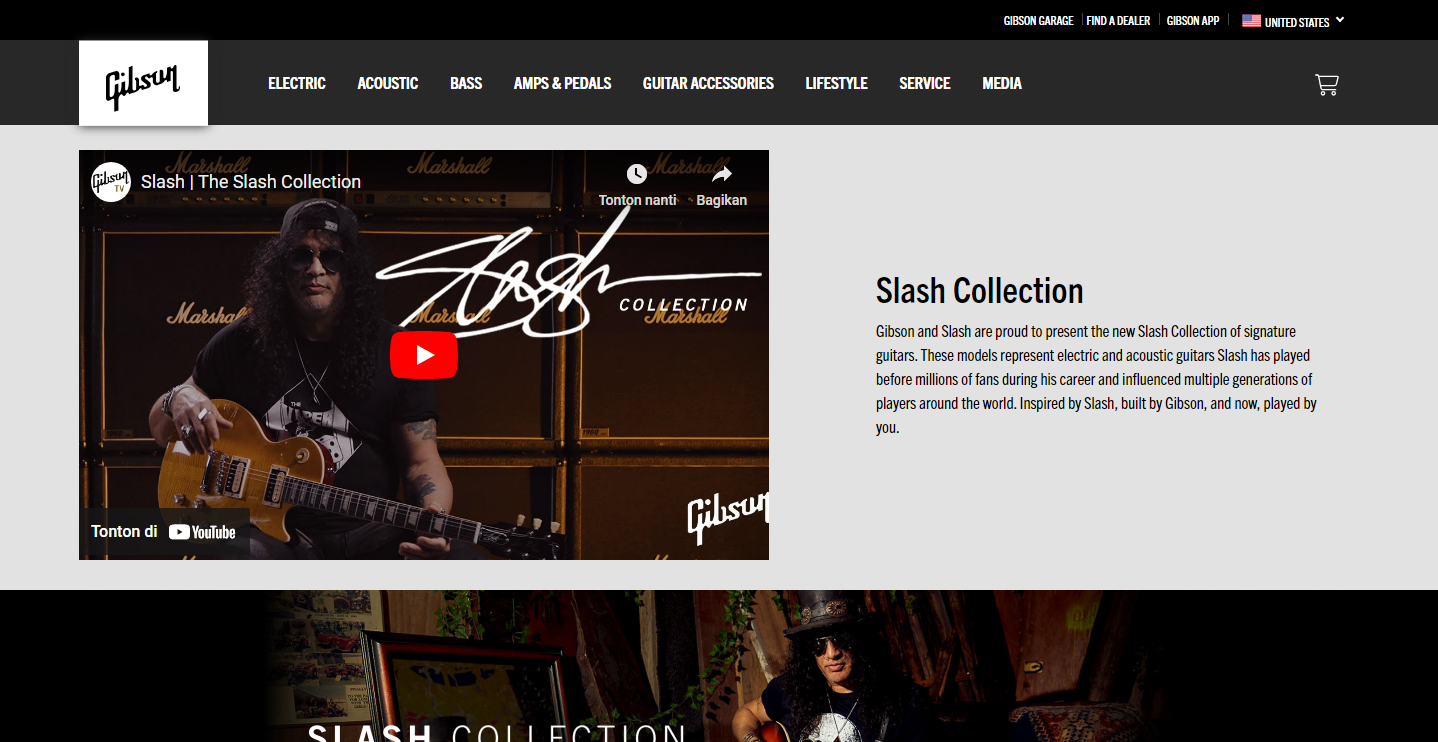Click the YouTube logo in video

point(202,532)
